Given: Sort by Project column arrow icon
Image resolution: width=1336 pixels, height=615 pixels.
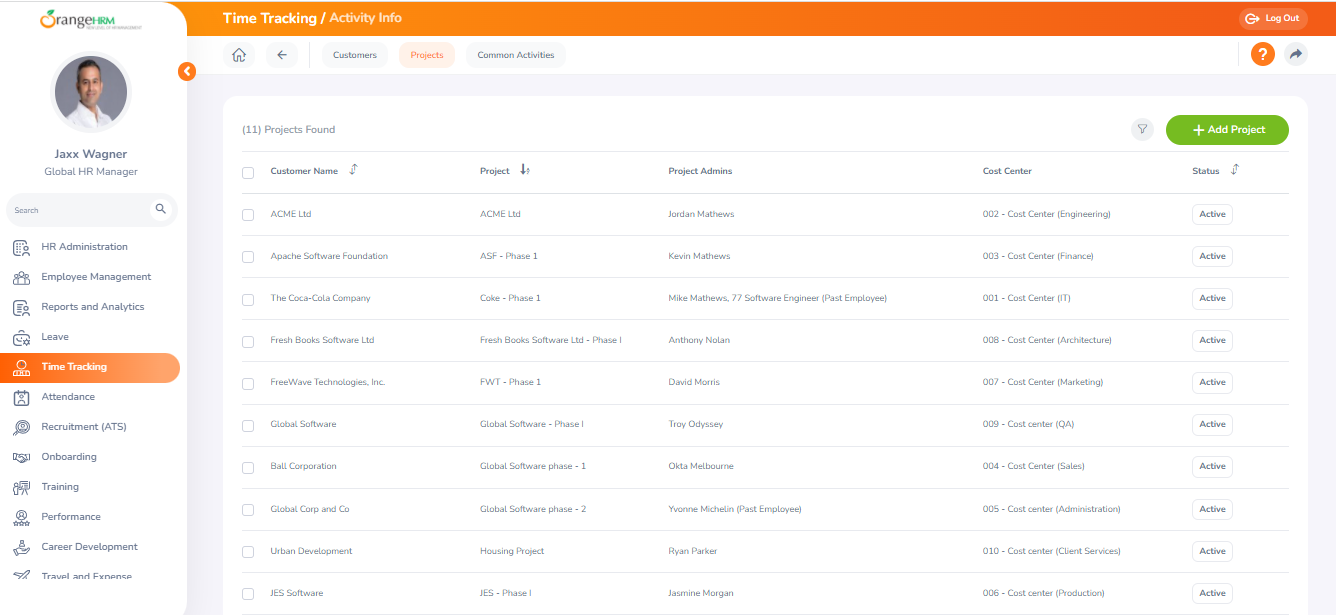Looking at the screenshot, I should [524, 170].
